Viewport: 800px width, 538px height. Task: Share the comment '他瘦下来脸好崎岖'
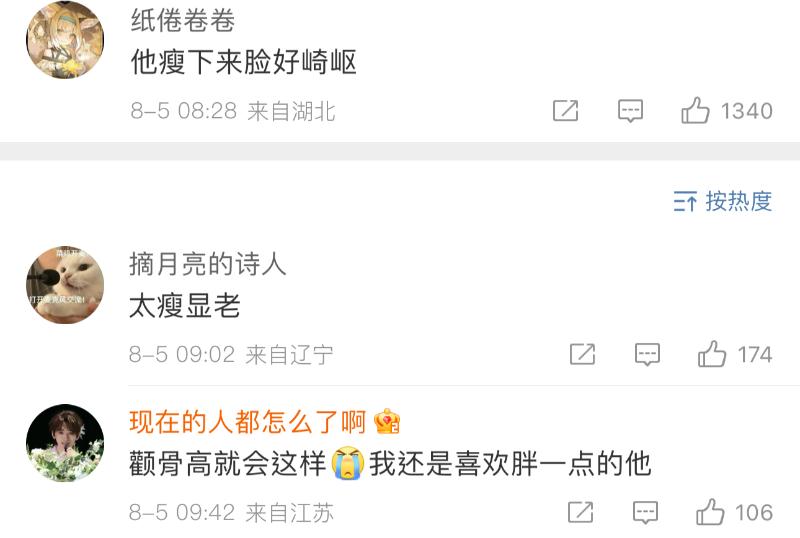(x=565, y=111)
